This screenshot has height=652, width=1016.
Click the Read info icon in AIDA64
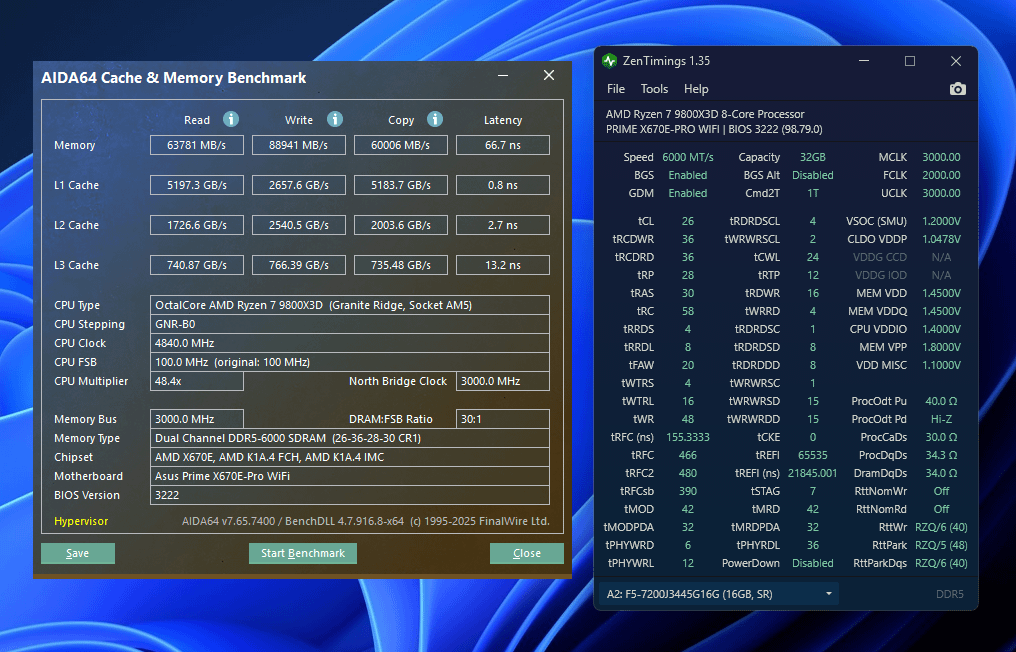tap(231, 119)
